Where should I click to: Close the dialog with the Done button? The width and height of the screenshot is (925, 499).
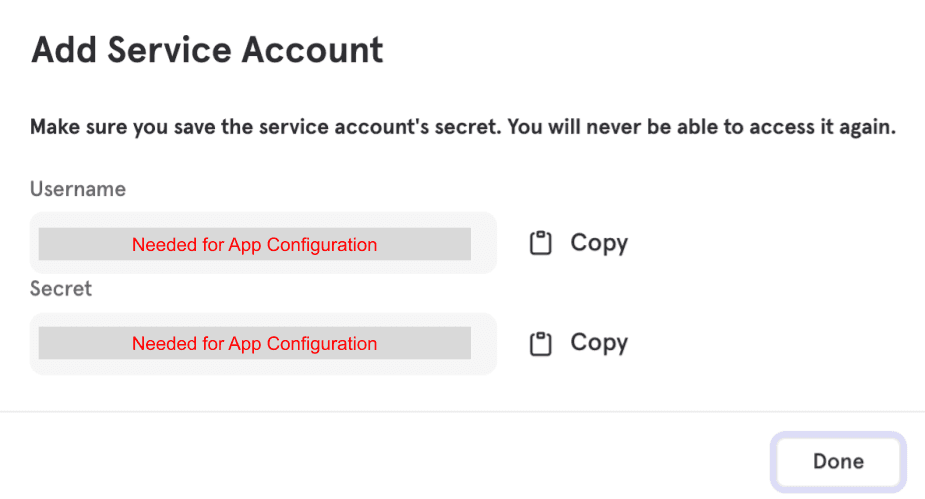coord(838,461)
